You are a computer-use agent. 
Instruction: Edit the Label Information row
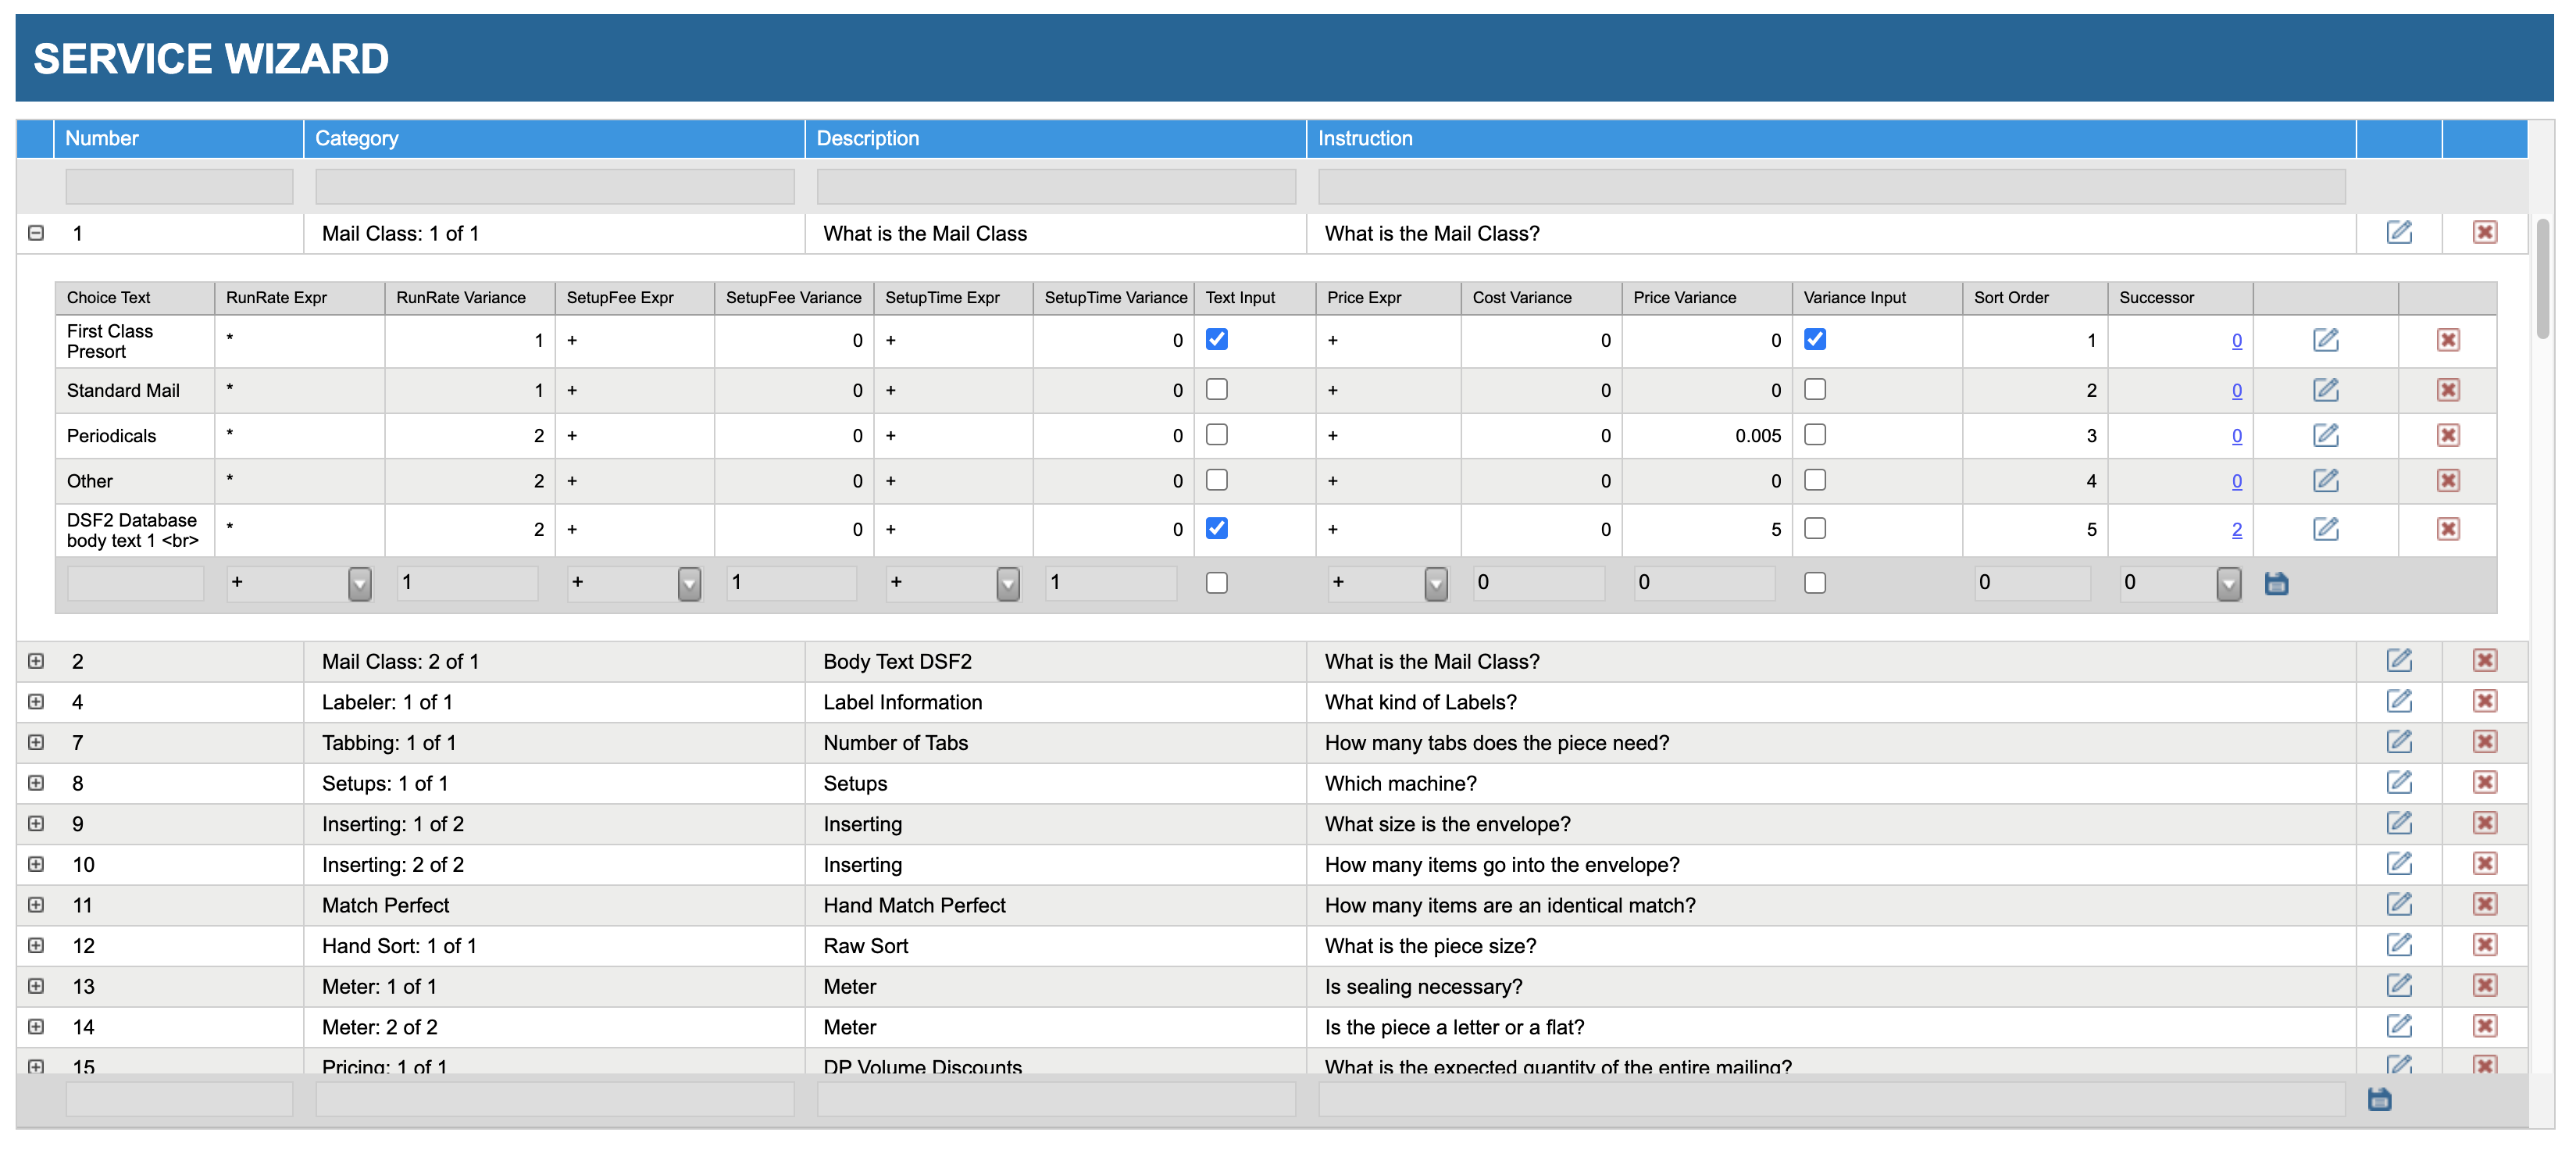2399,701
